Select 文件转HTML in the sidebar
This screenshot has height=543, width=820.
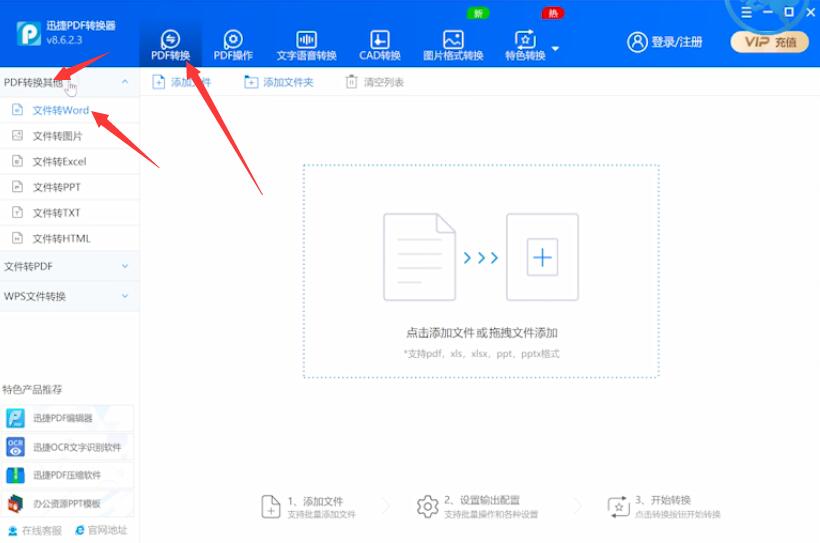point(70,239)
